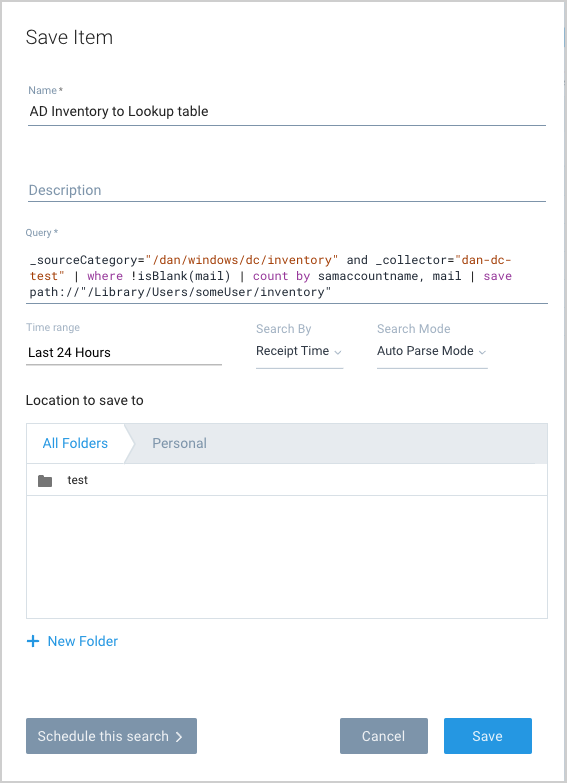Screen dimensions: 567x783
Task: Click the folder icon next to test
Action: click(45, 480)
